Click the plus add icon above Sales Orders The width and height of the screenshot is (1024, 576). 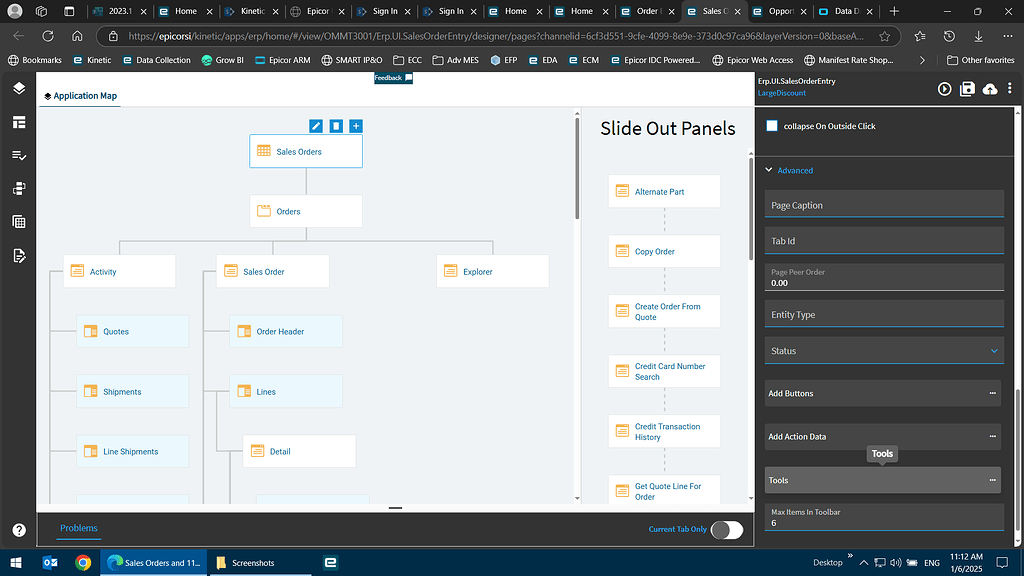[356, 126]
